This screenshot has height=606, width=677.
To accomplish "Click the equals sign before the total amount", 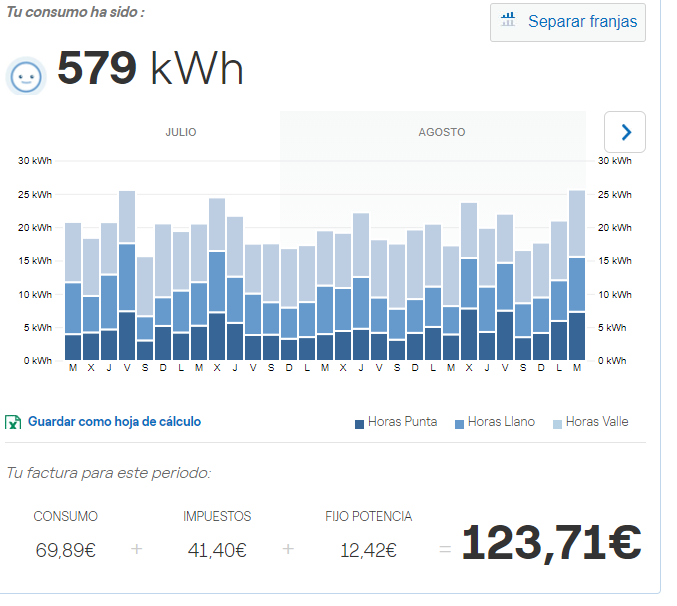I will pos(445,549).
